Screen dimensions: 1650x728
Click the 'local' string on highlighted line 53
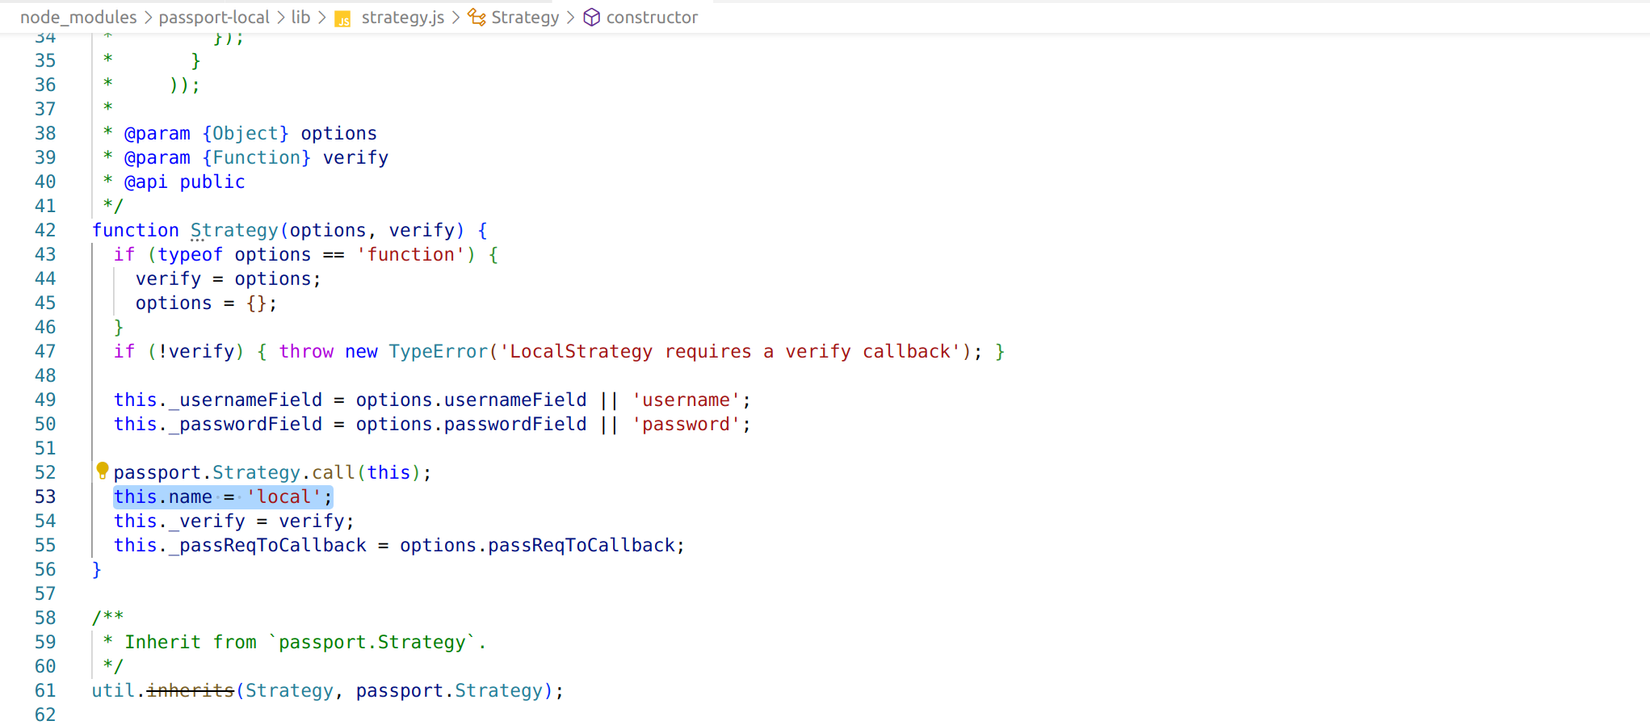[x=284, y=497]
